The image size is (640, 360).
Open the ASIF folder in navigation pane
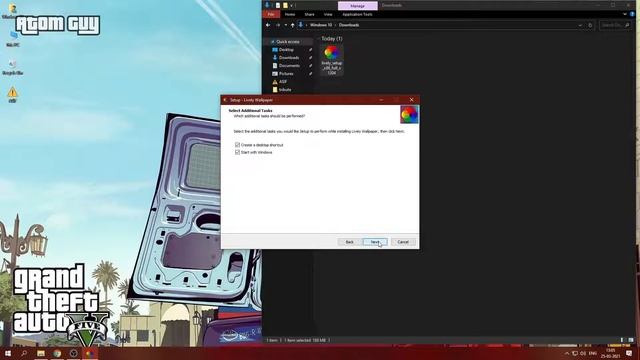click(282, 82)
